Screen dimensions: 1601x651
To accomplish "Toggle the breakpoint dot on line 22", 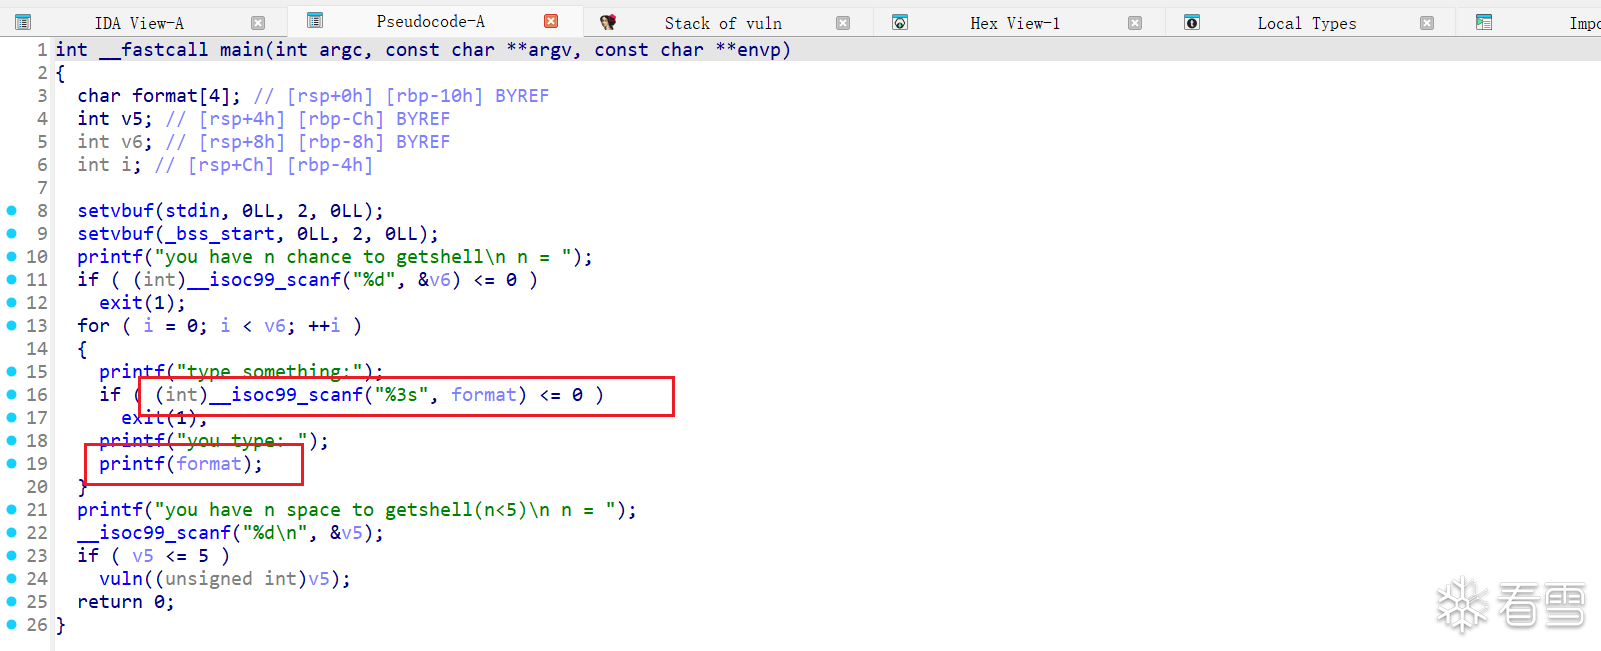I will 12,532.
